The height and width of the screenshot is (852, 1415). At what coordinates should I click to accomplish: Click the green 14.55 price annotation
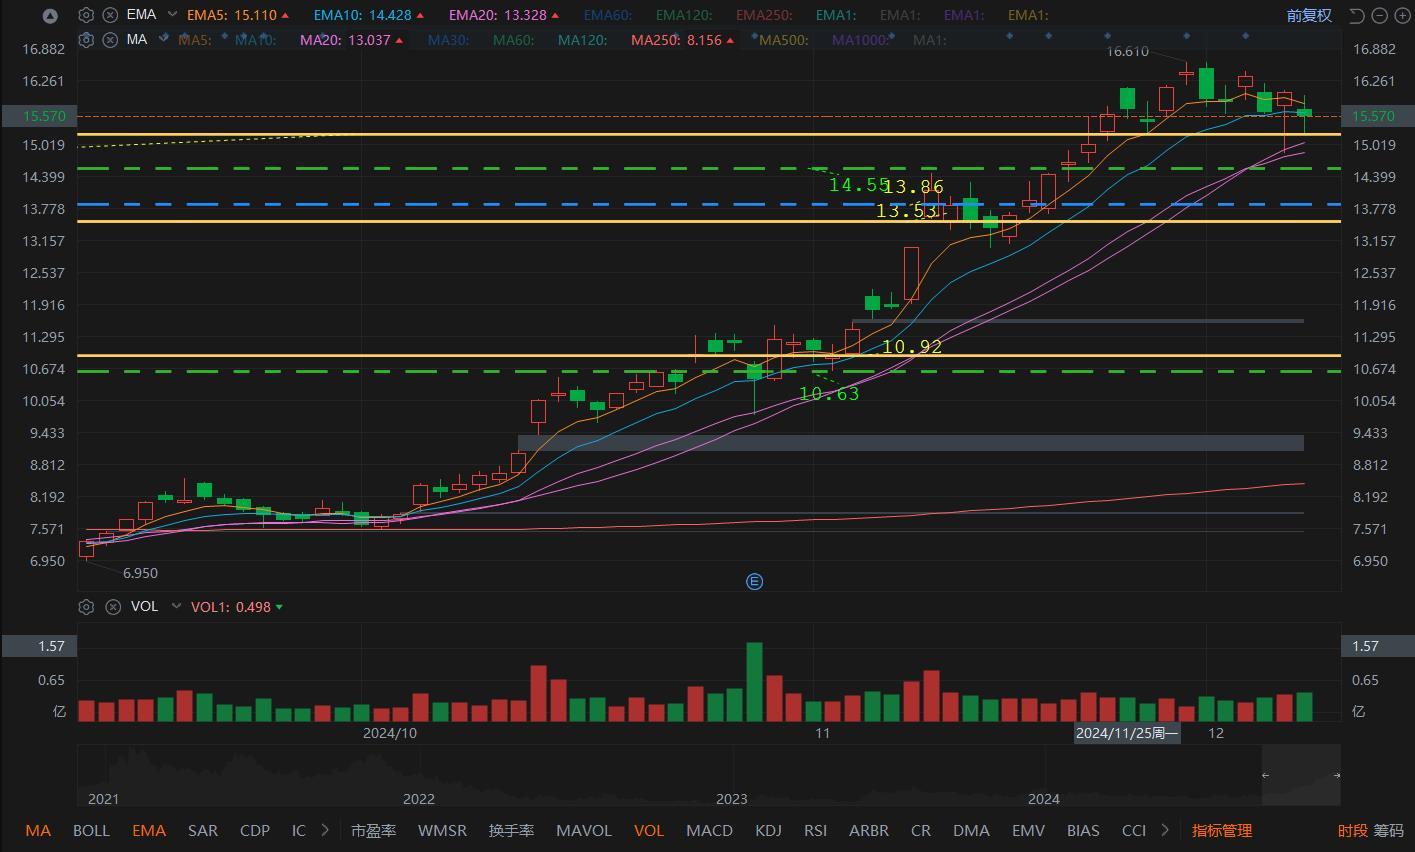click(858, 185)
